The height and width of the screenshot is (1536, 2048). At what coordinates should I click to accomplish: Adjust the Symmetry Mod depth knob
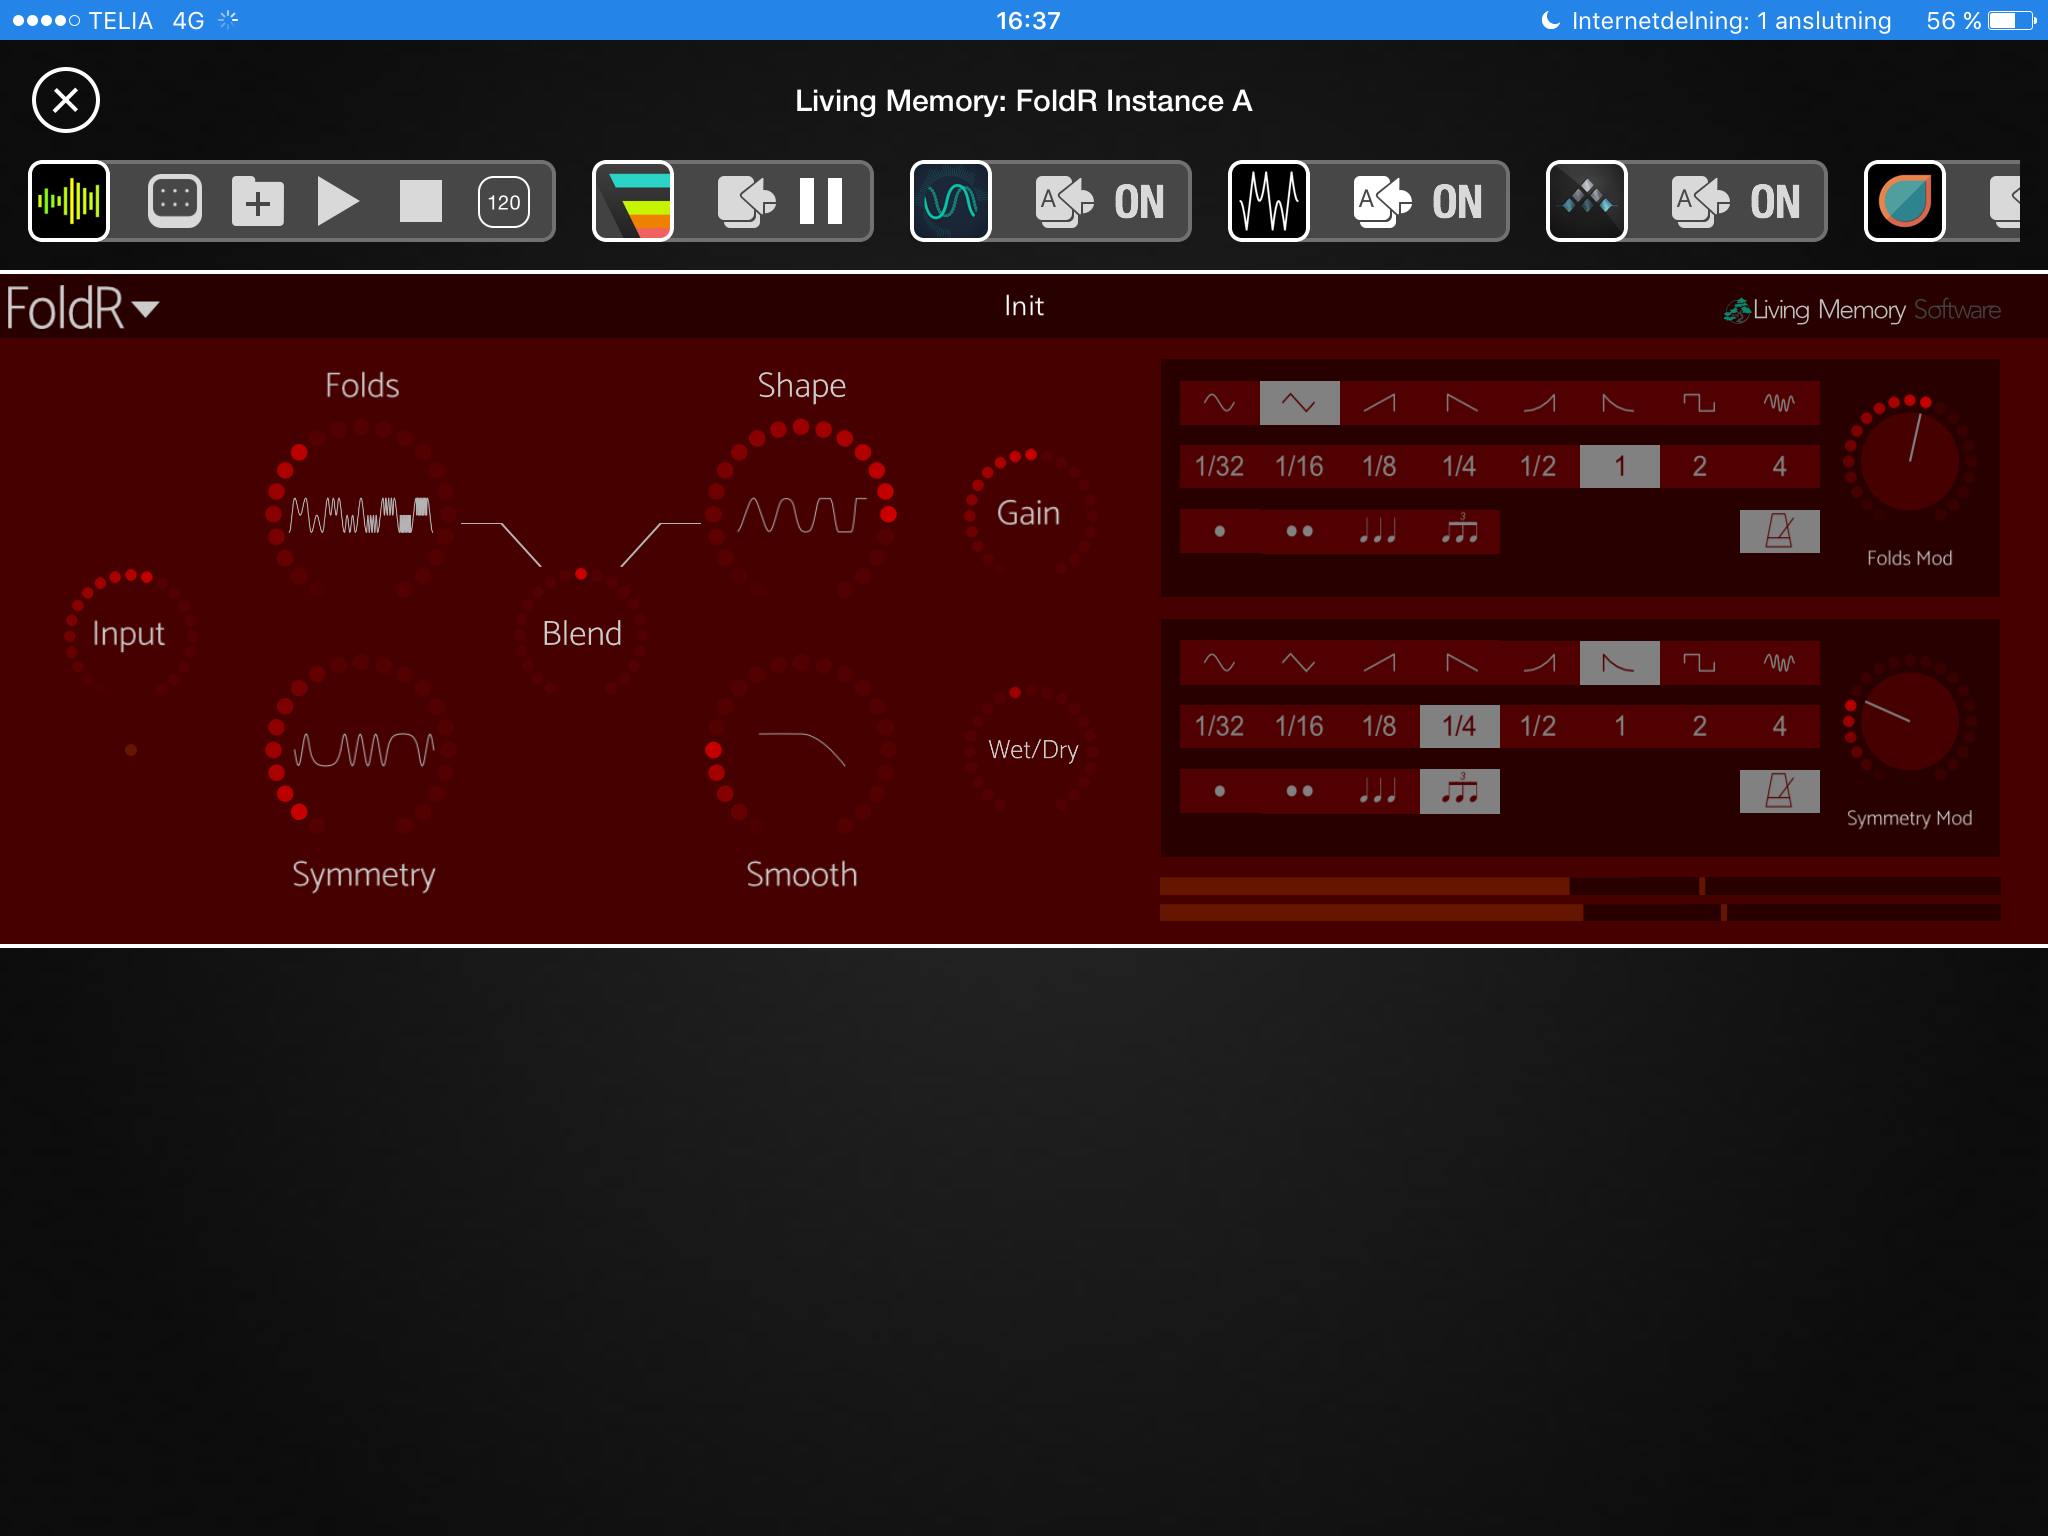[x=1910, y=720]
